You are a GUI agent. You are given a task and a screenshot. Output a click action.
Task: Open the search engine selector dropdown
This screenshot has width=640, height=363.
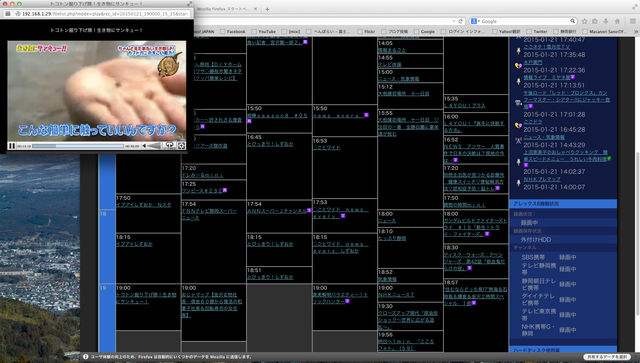point(475,21)
